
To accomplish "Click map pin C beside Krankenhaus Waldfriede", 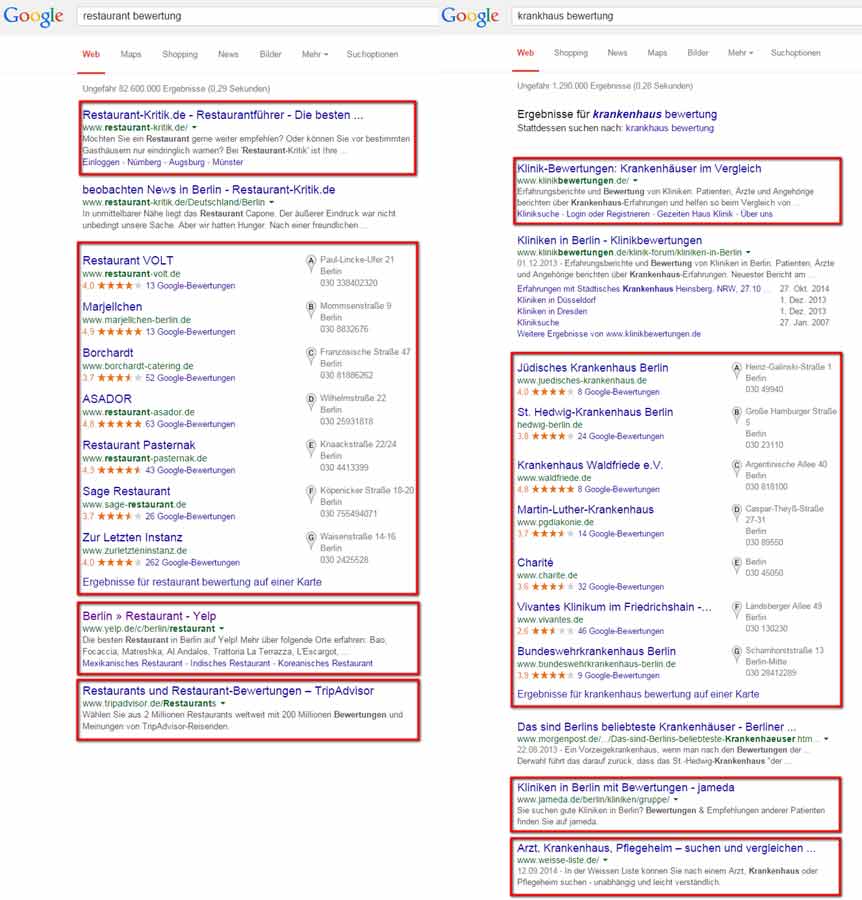I will (736, 468).
